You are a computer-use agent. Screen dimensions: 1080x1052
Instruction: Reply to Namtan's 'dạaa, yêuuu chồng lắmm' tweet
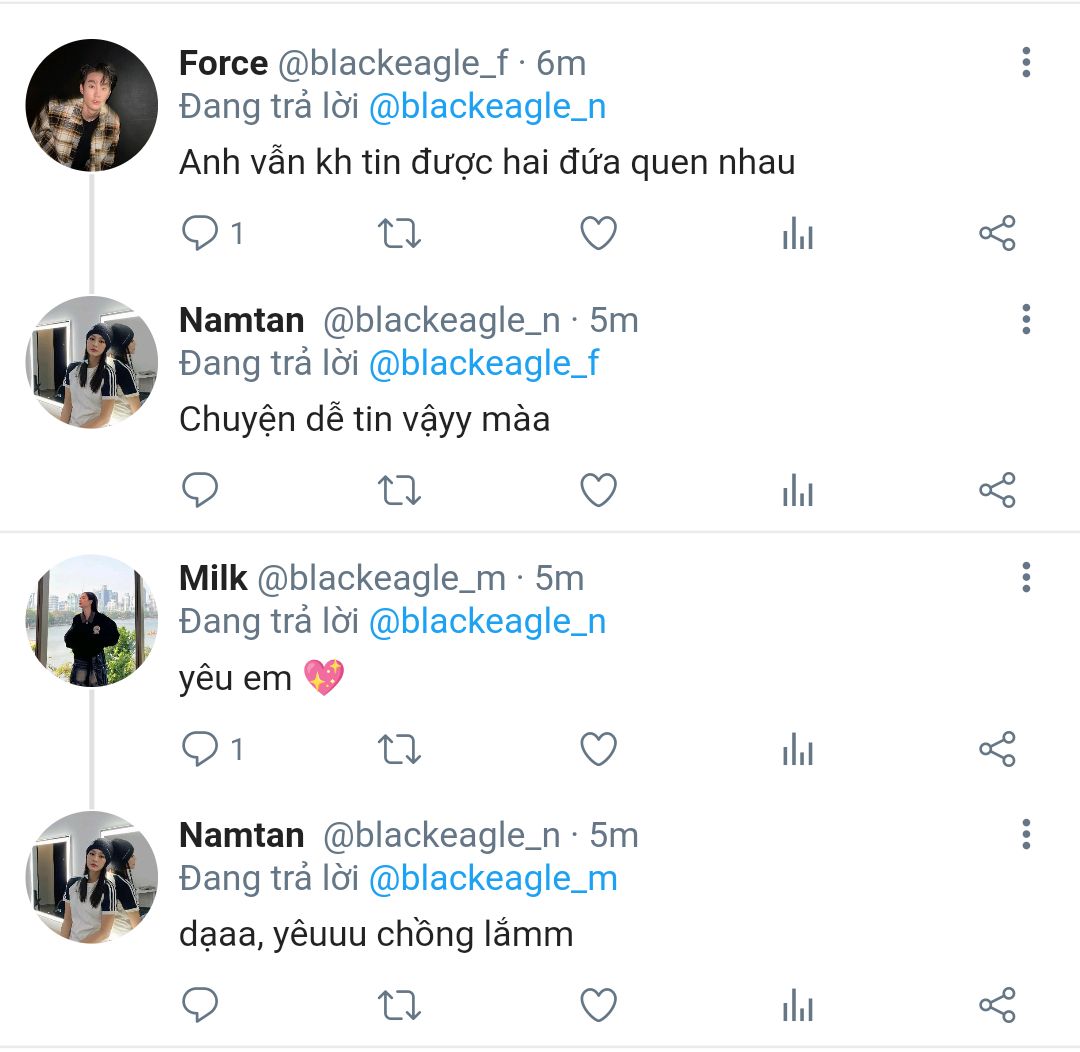200,1005
